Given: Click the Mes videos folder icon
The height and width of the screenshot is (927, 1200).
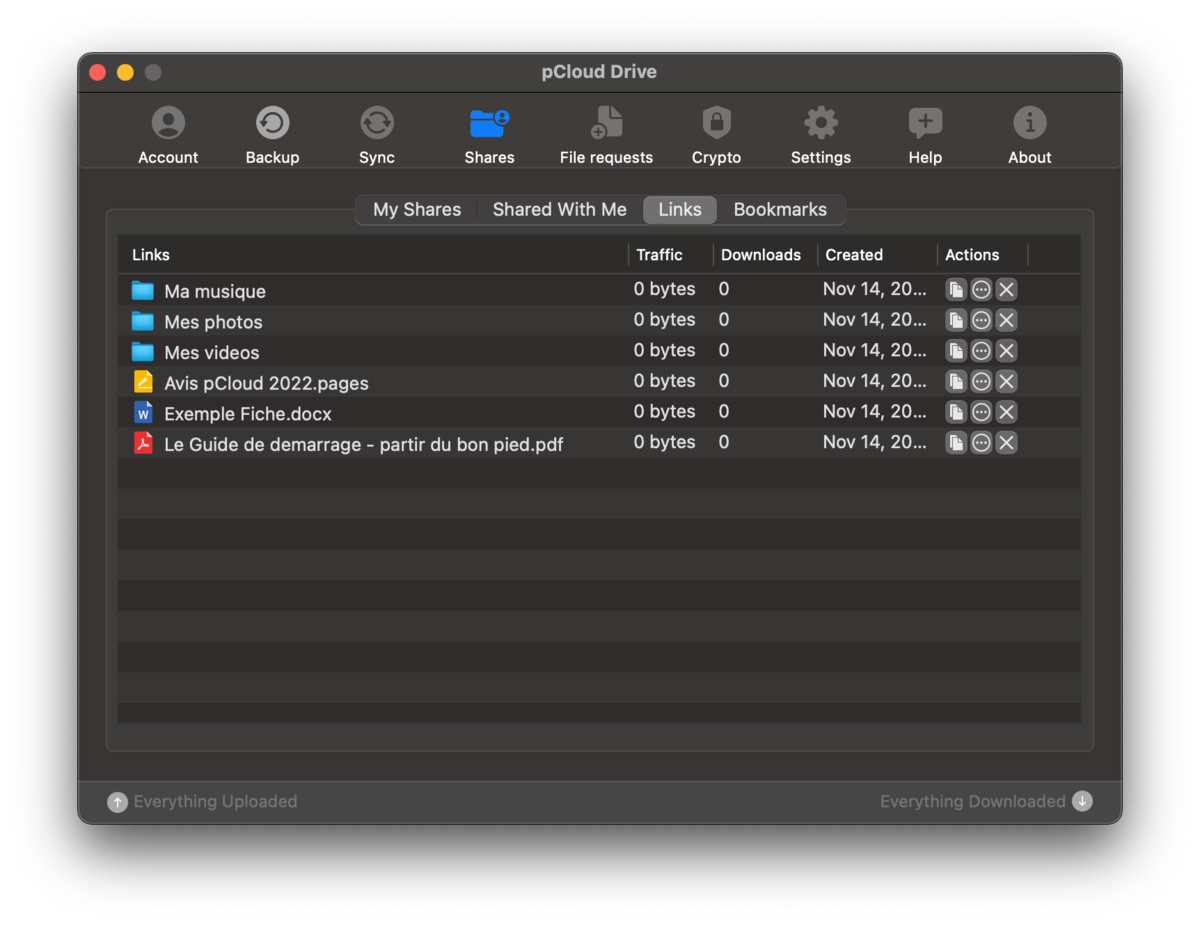Looking at the screenshot, I should 143,352.
